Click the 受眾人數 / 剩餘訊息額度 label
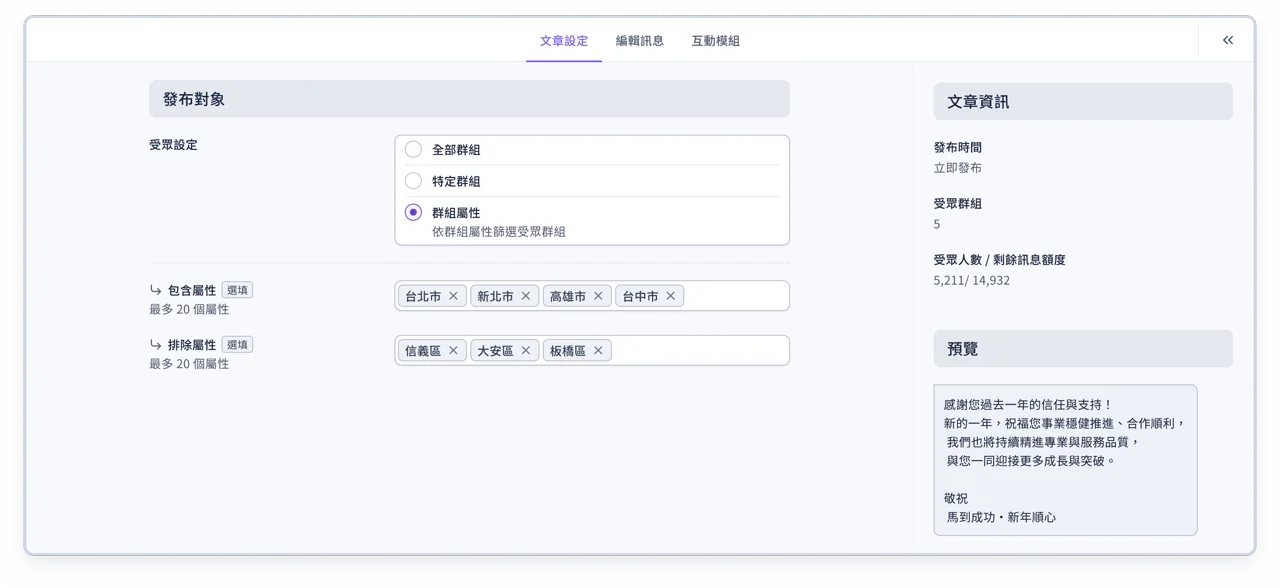Image resolution: width=1280 pixels, height=588 pixels. [x=1000, y=259]
